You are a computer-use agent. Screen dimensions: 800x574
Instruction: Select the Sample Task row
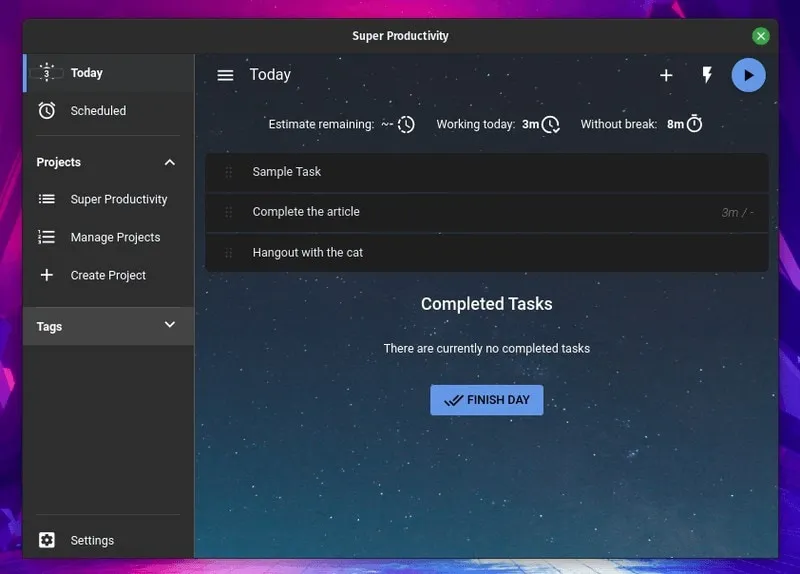click(x=287, y=172)
